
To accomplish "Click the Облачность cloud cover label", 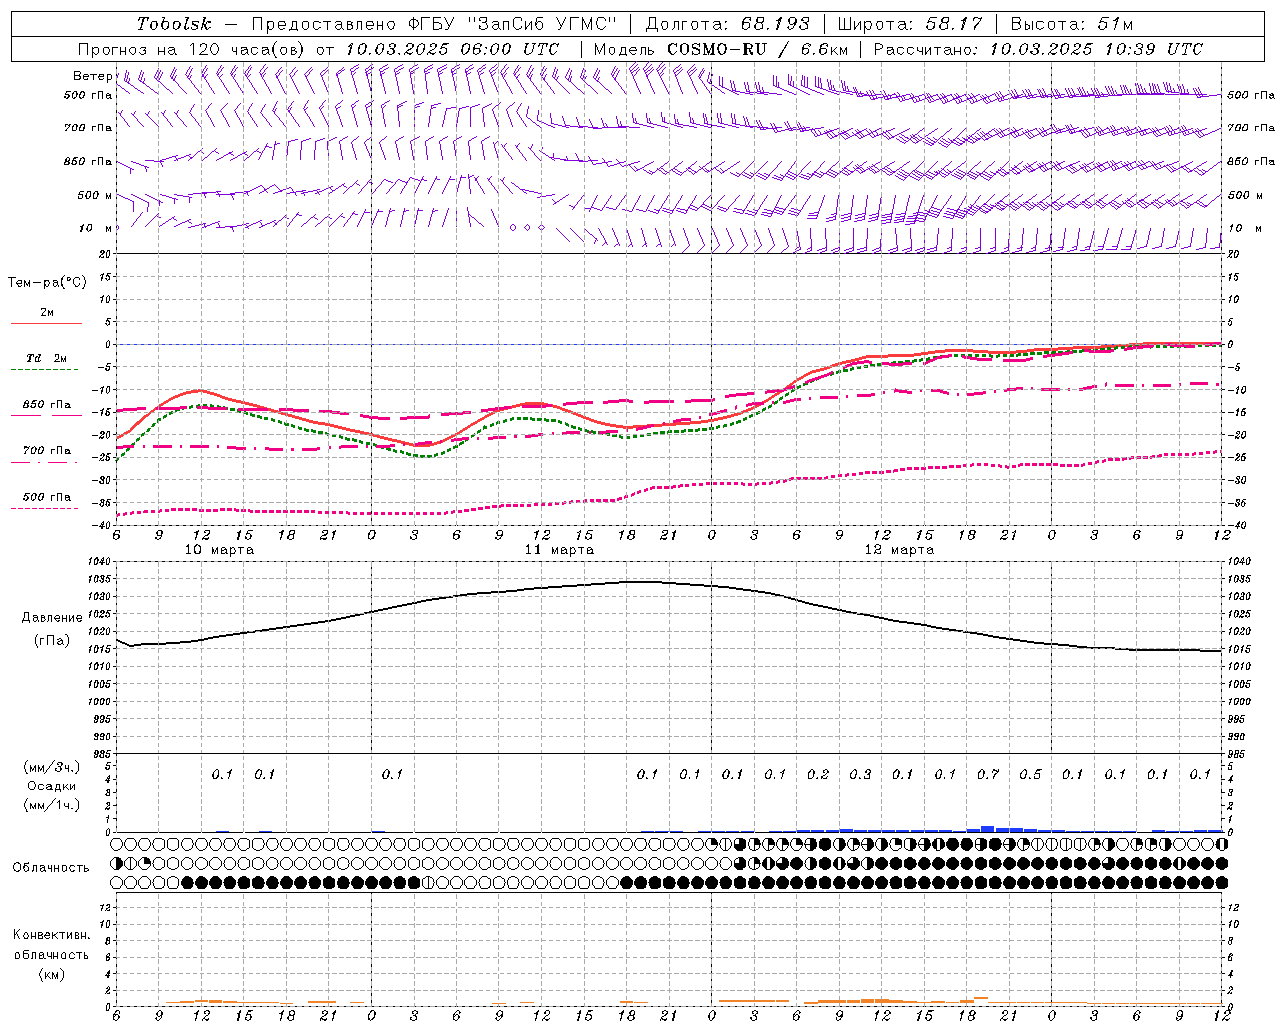I will point(51,868).
